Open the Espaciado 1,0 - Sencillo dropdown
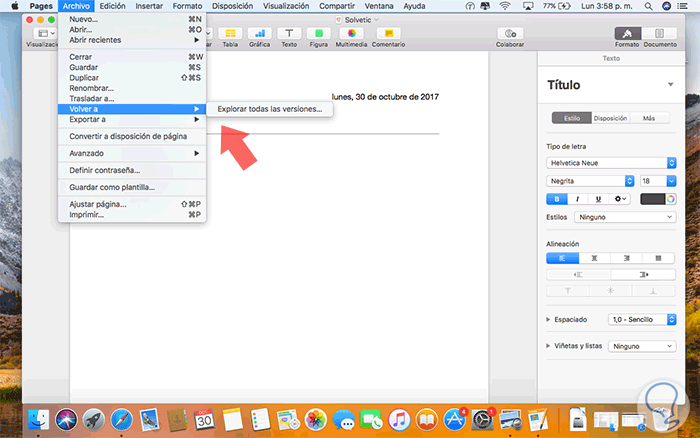 pyautogui.click(x=642, y=319)
